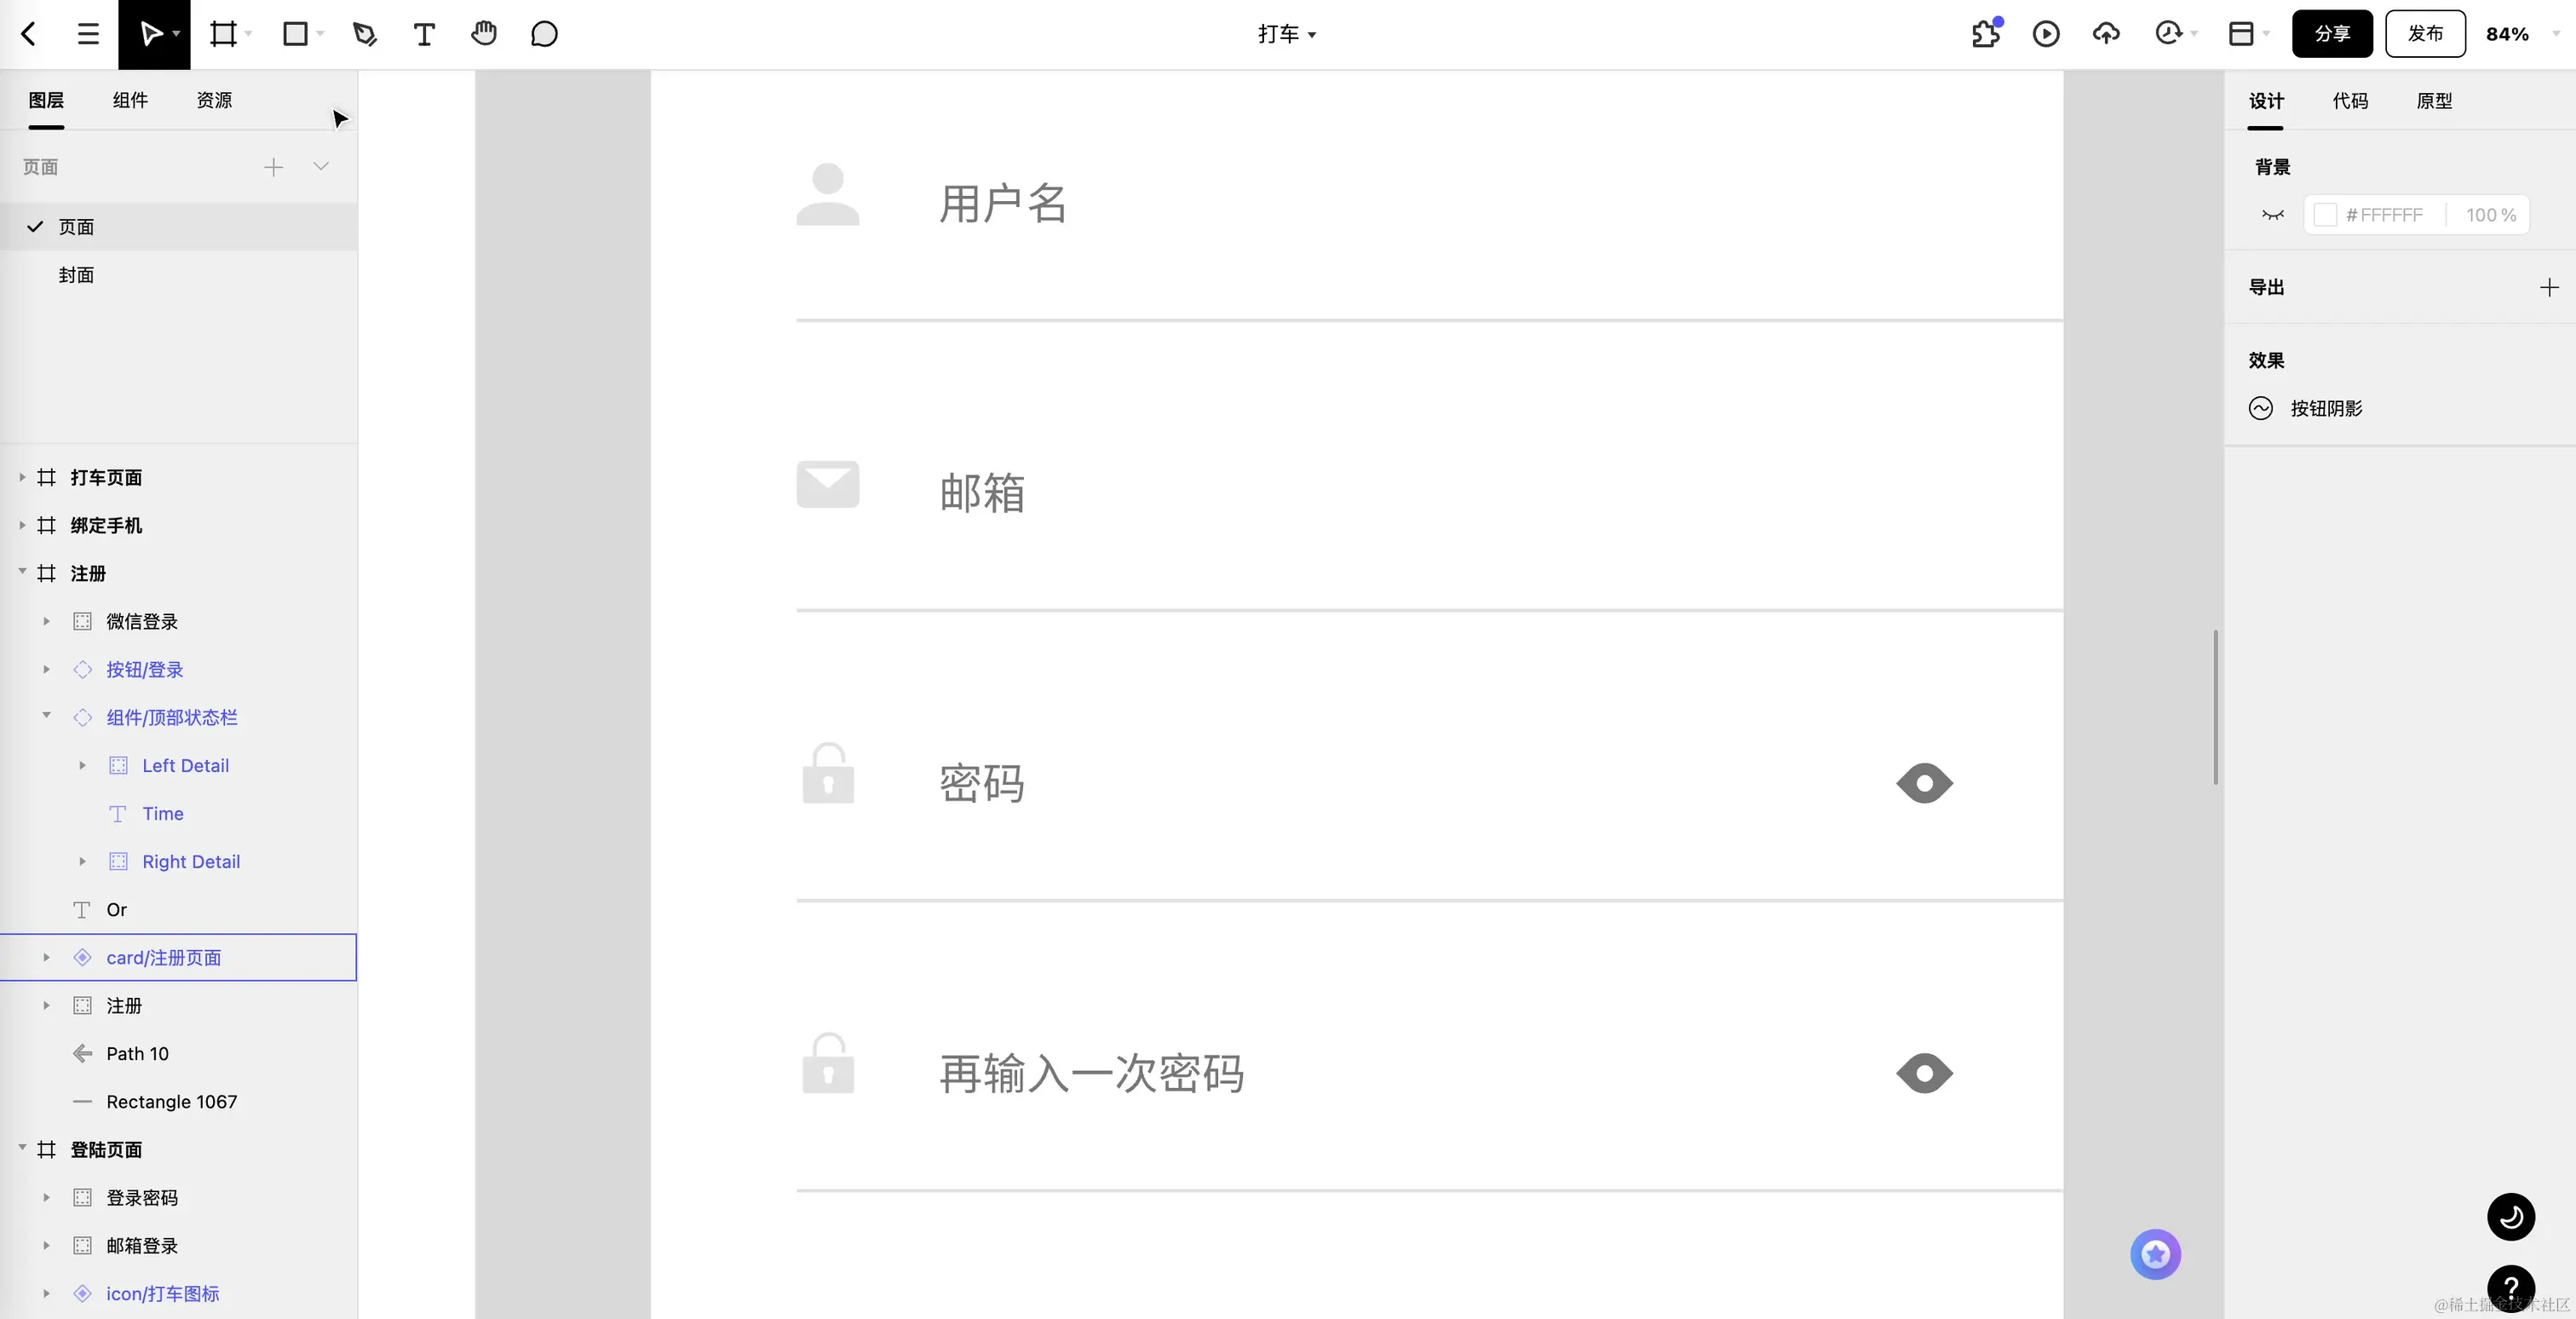Select the Text tool
Viewport: 2576px width, 1319px height.
pyautogui.click(x=424, y=34)
